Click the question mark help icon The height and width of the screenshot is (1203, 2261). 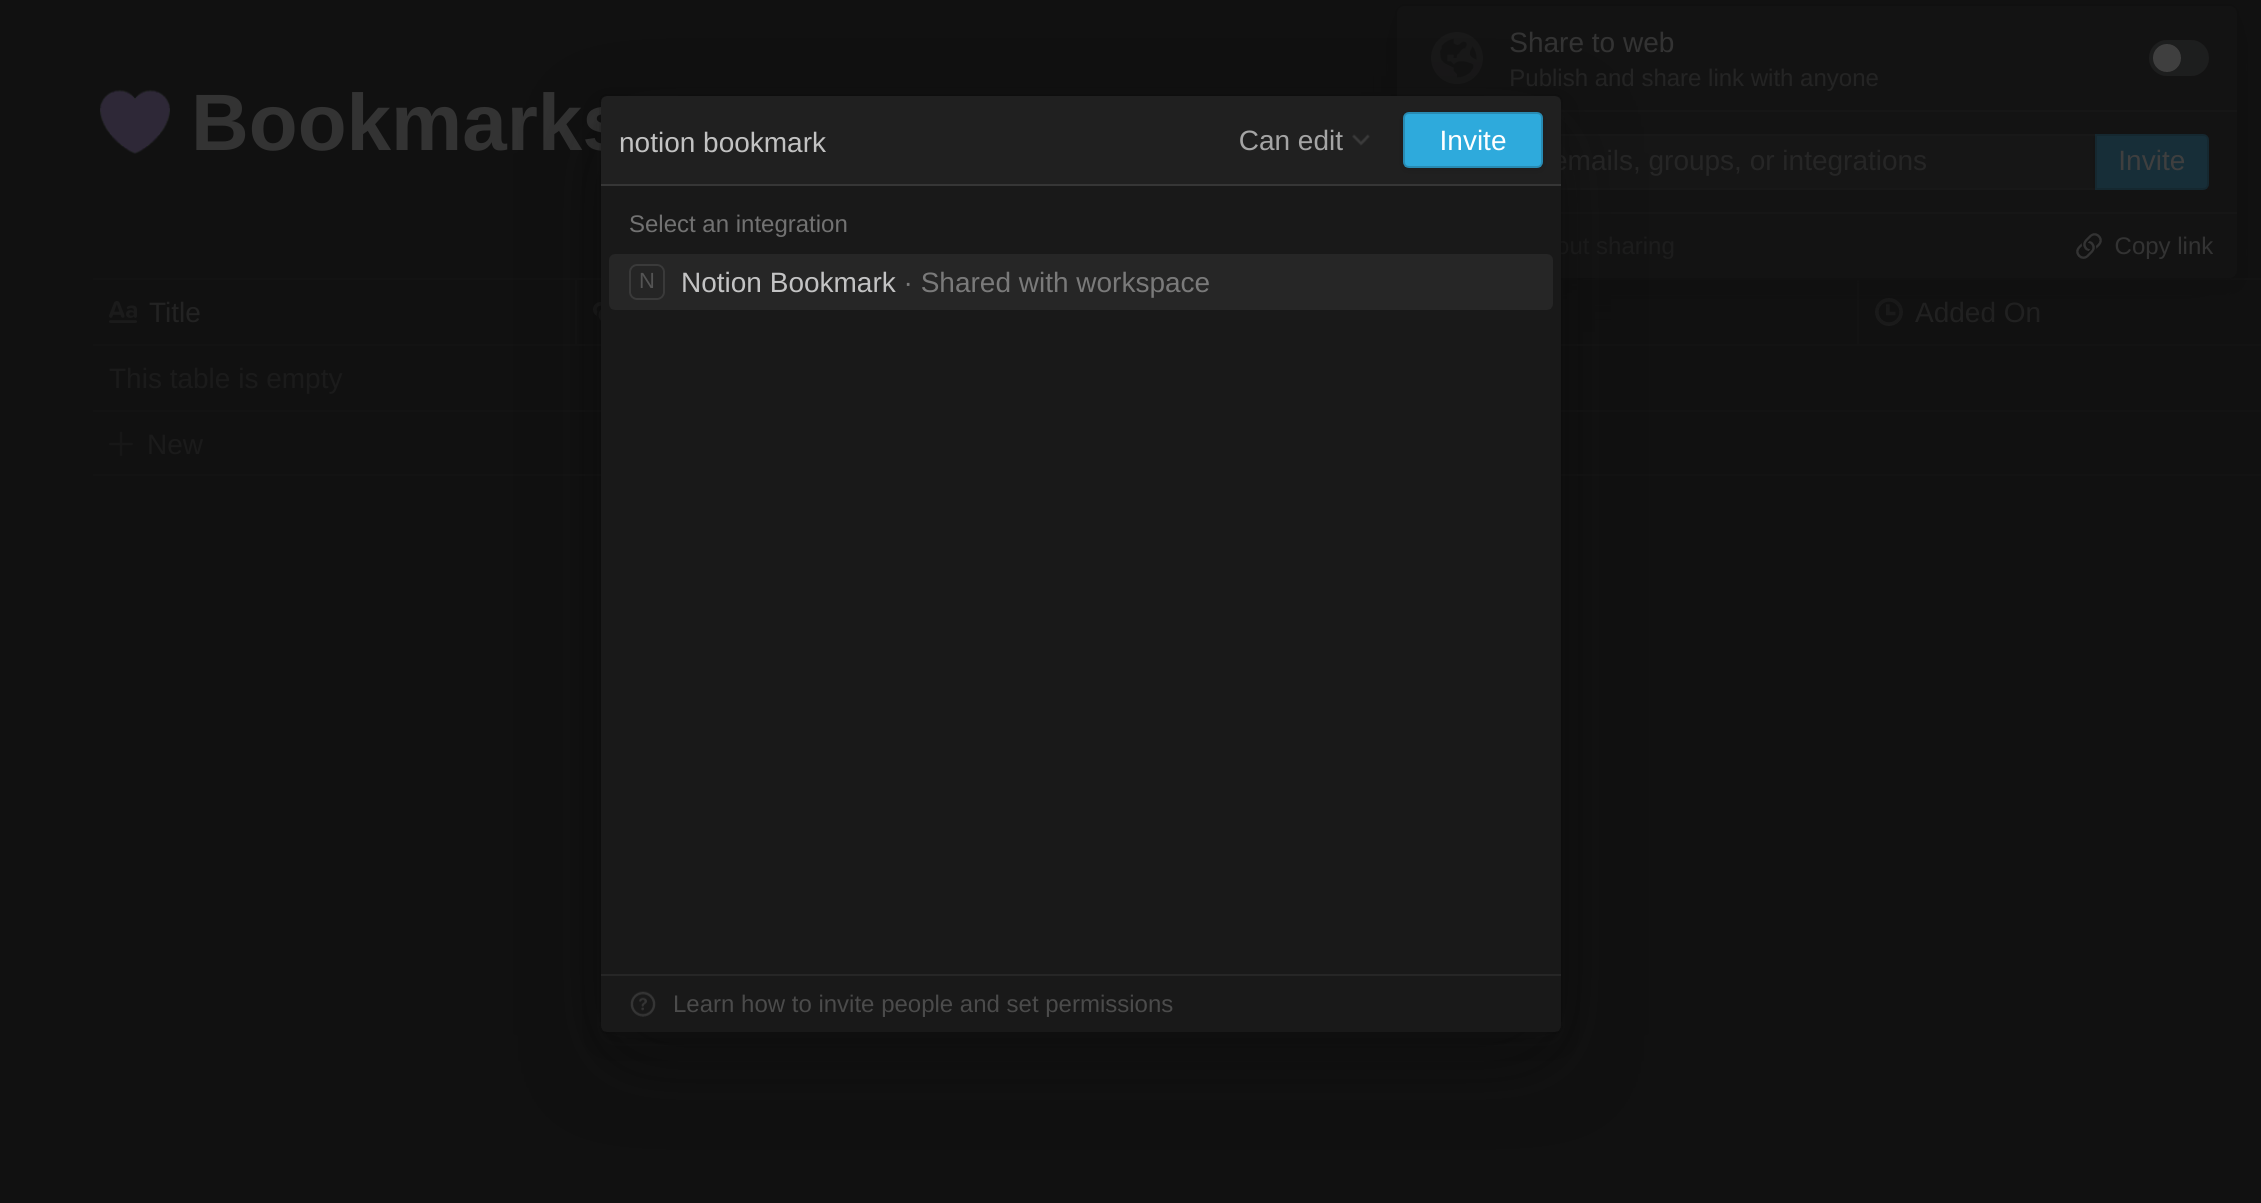[x=642, y=1003]
